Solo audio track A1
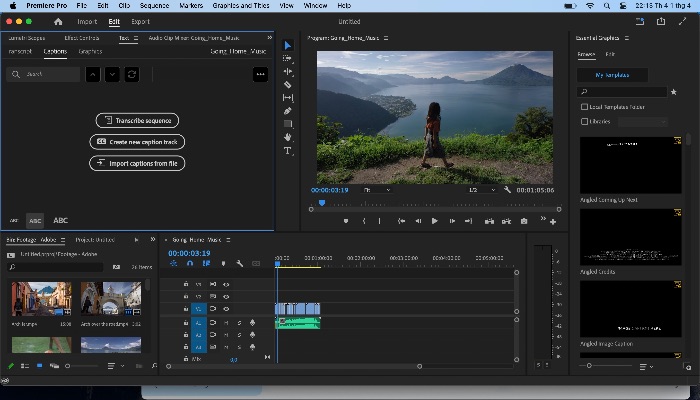Viewport: 700px width, 400px height. 239,322
